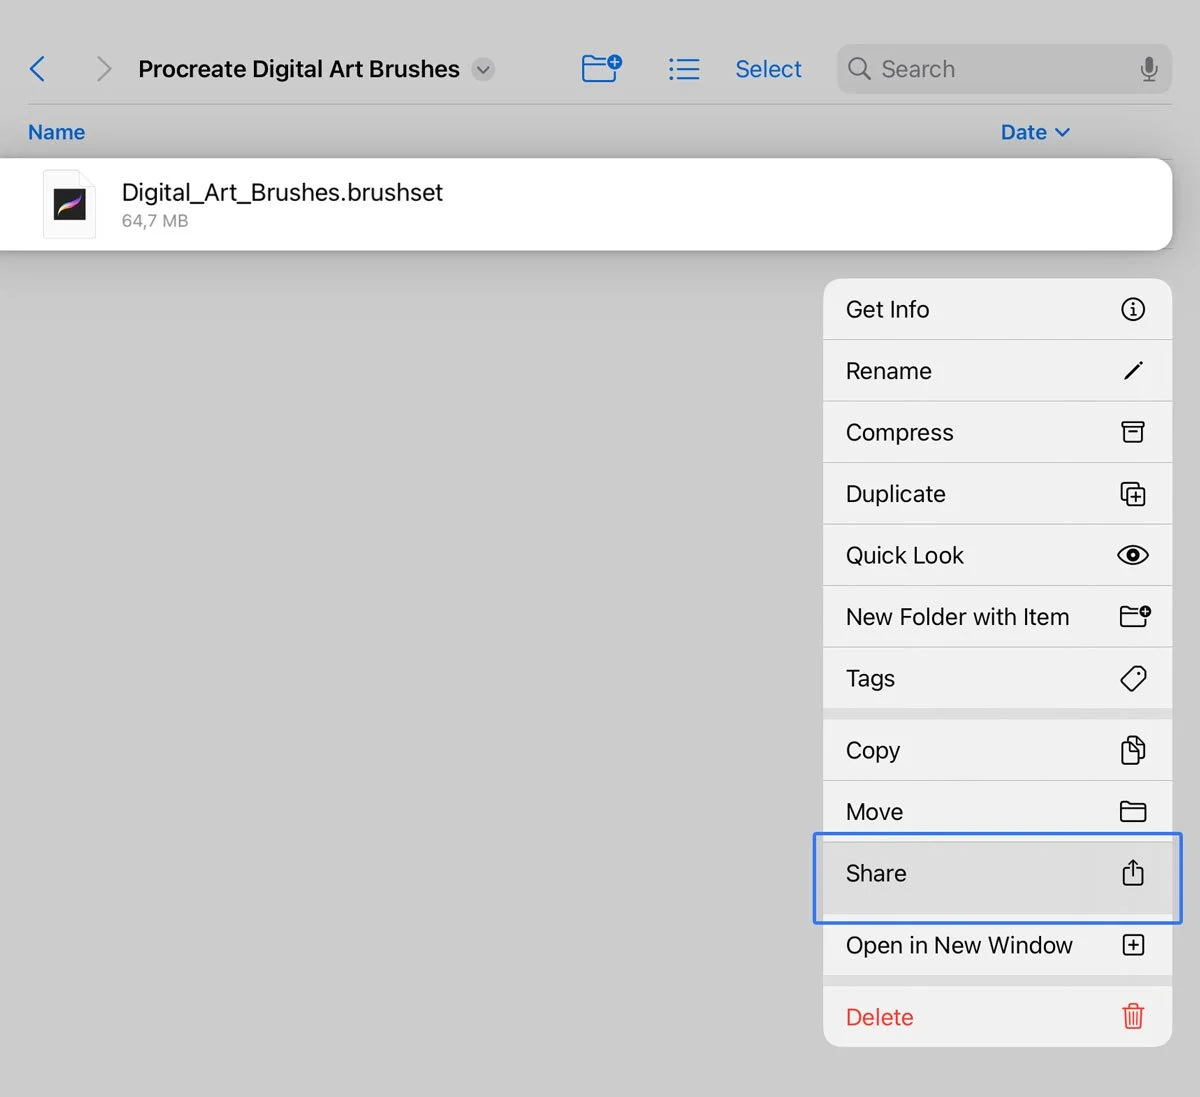Tap the pencil icon beside Rename
The width and height of the screenshot is (1200, 1097).
pyautogui.click(x=1133, y=371)
